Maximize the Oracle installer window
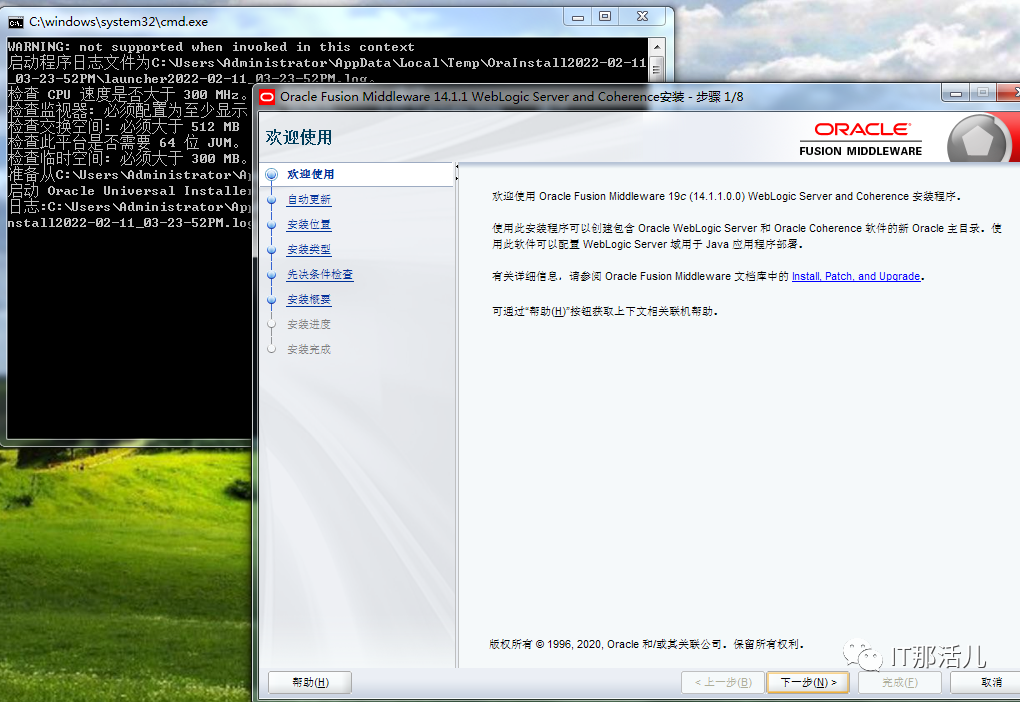The height and width of the screenshot is (702, 1020). click(983, 94)
